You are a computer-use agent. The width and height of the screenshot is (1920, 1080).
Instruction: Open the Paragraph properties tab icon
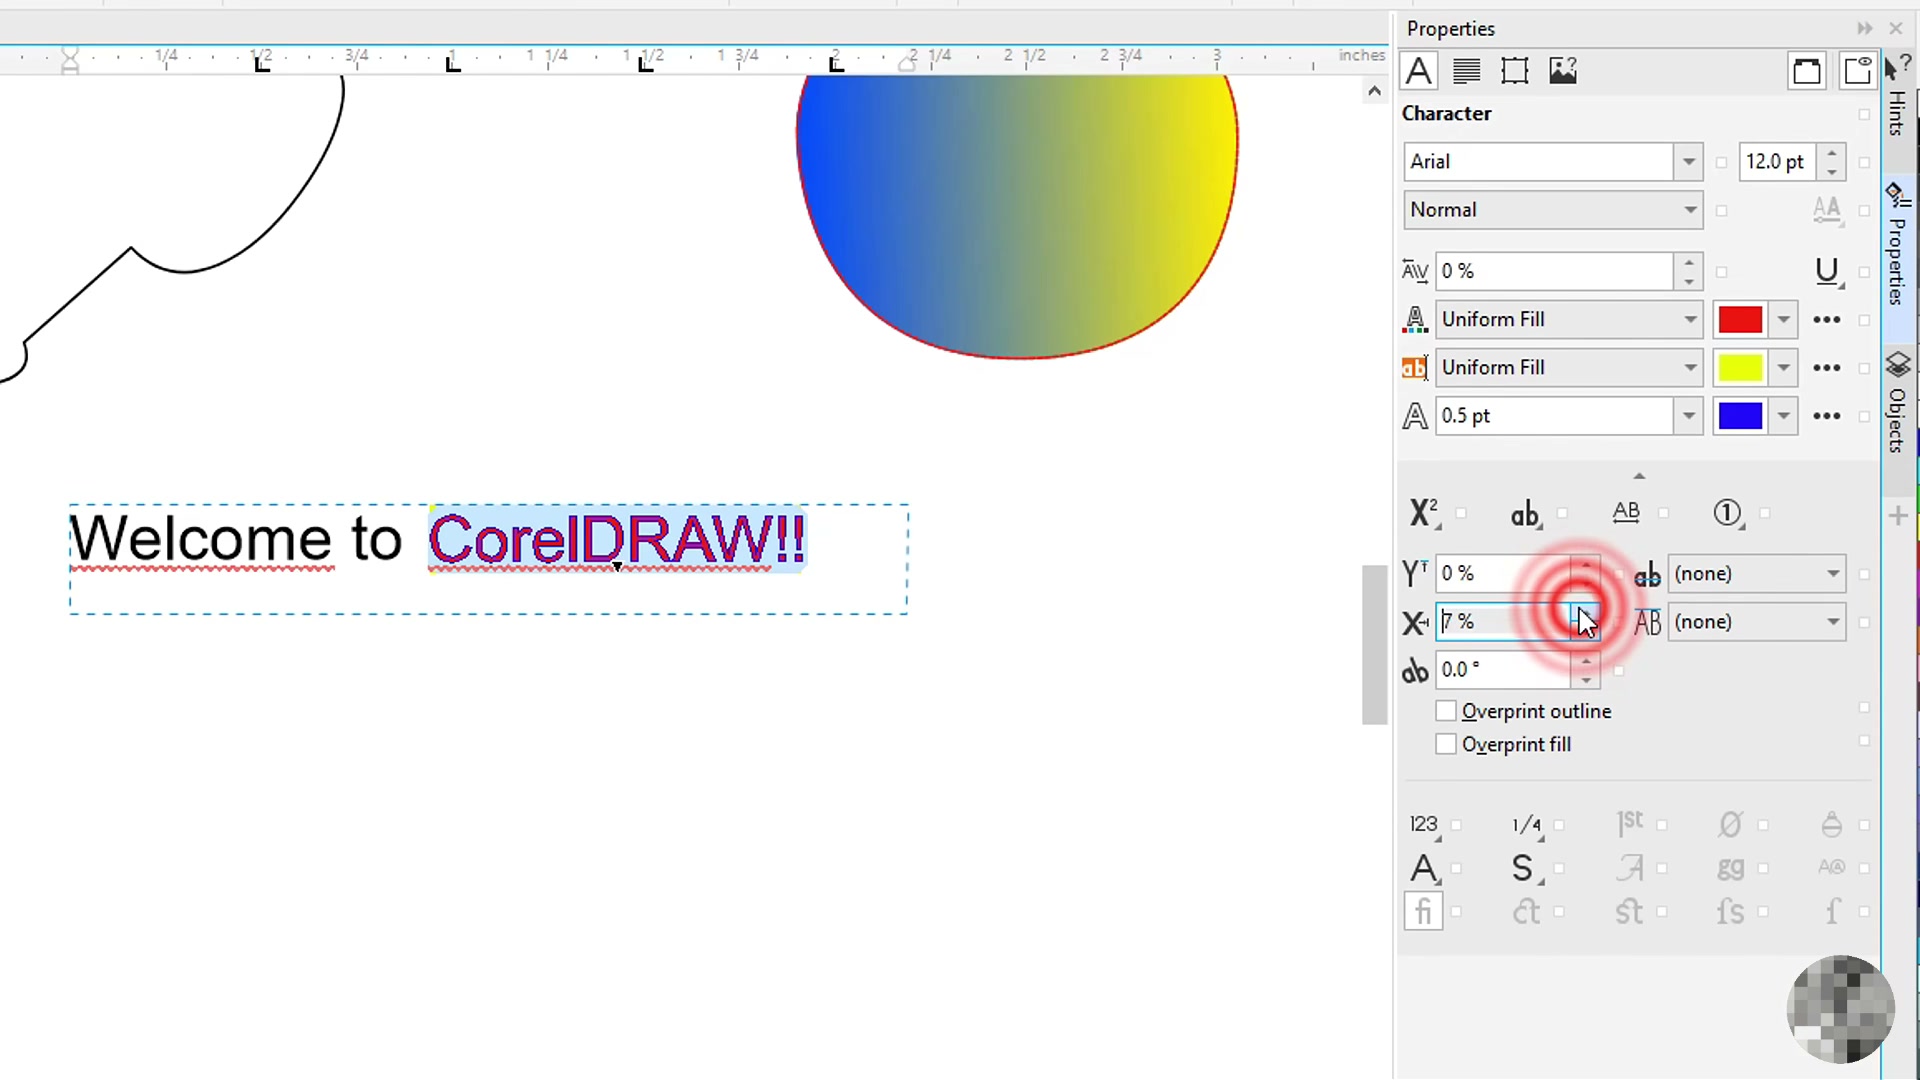[1467, 71]
